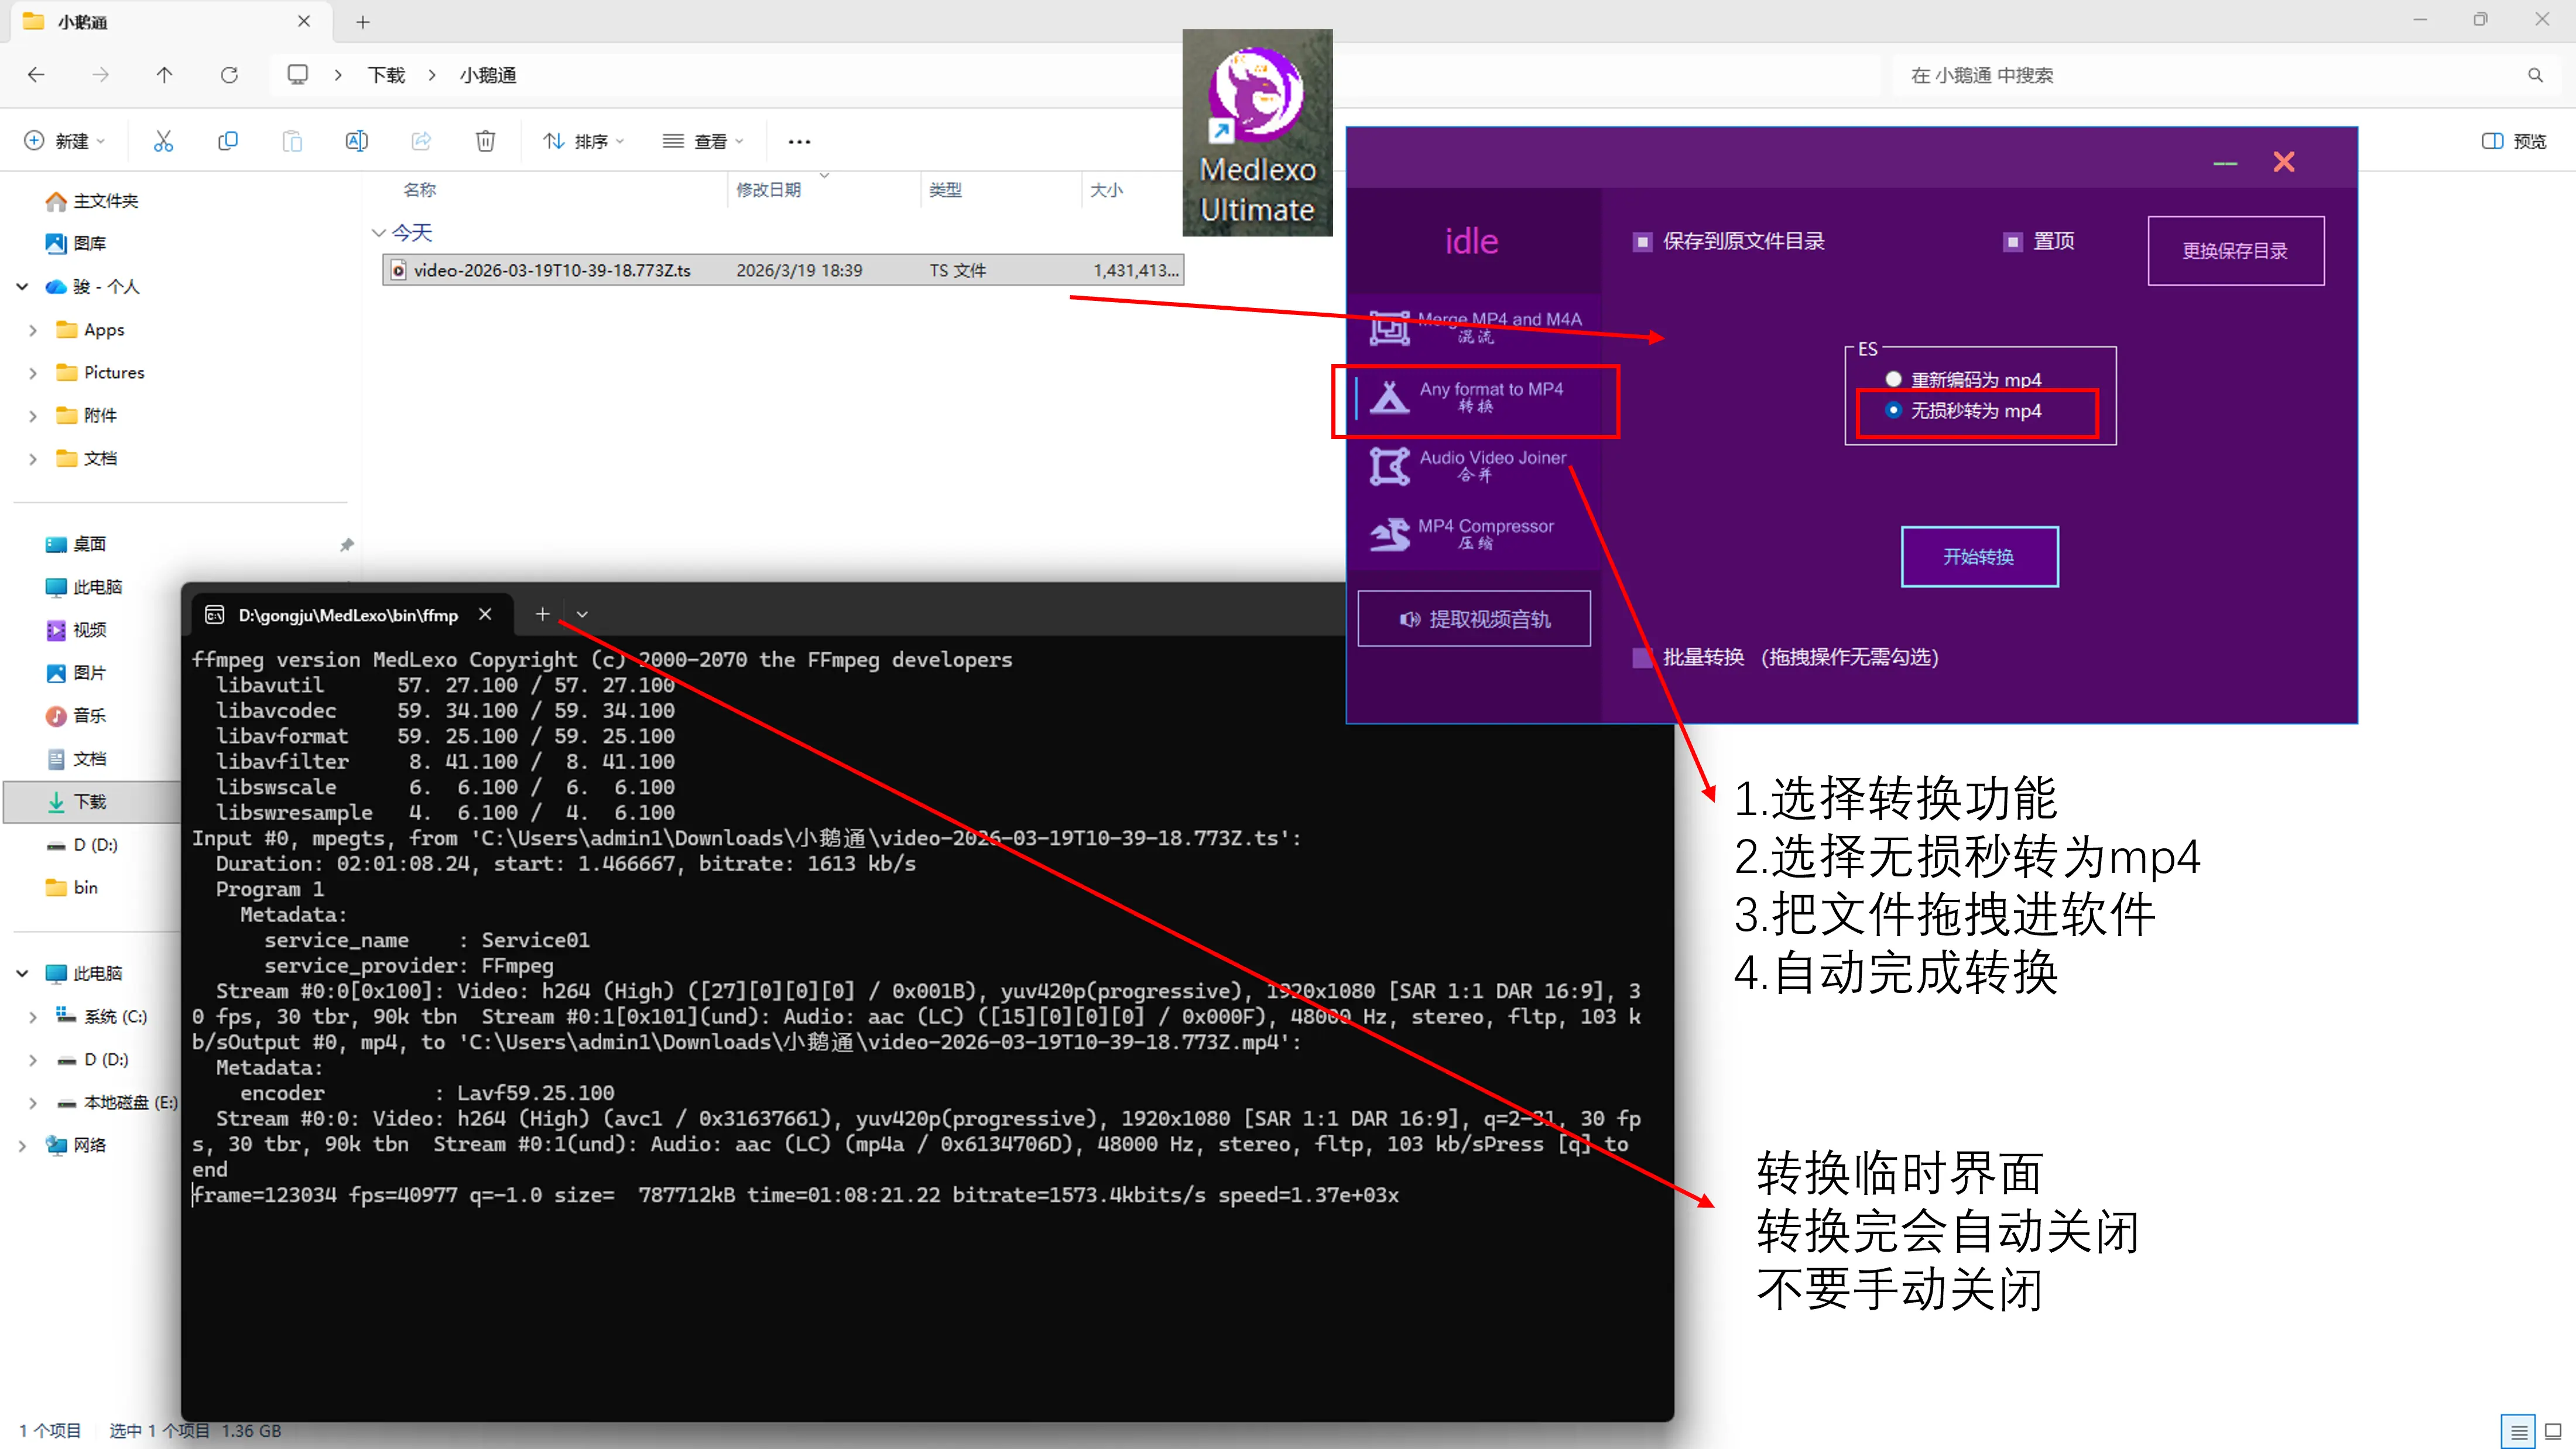Screen dimensions: 2576x1449
Task: Click the 在 小鹅通 中搜索 search field
Action: (x=2200, y=75)
